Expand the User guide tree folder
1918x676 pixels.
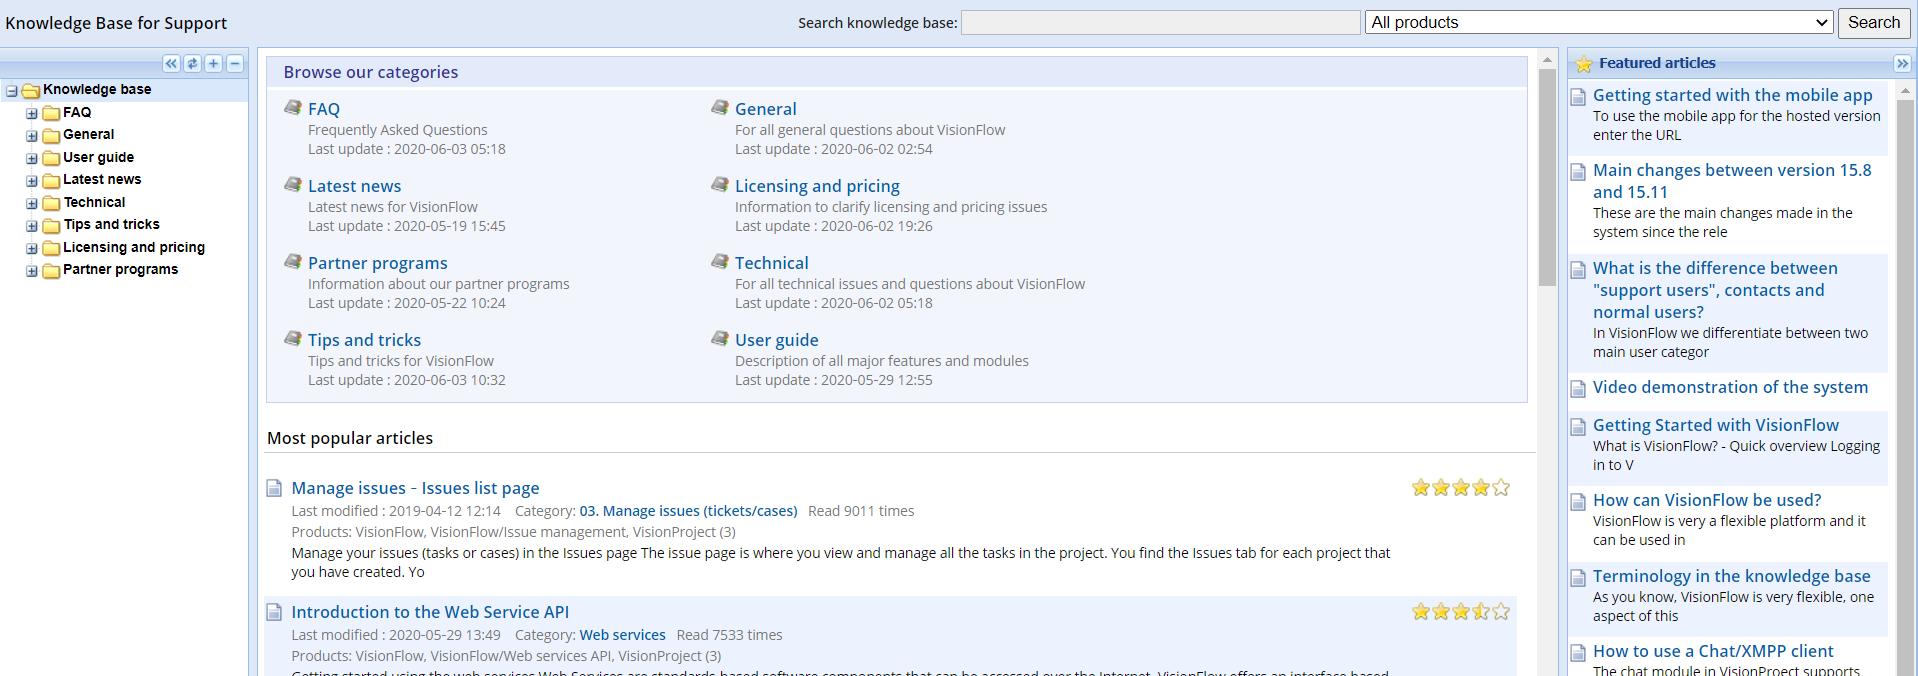click(32, 159)
